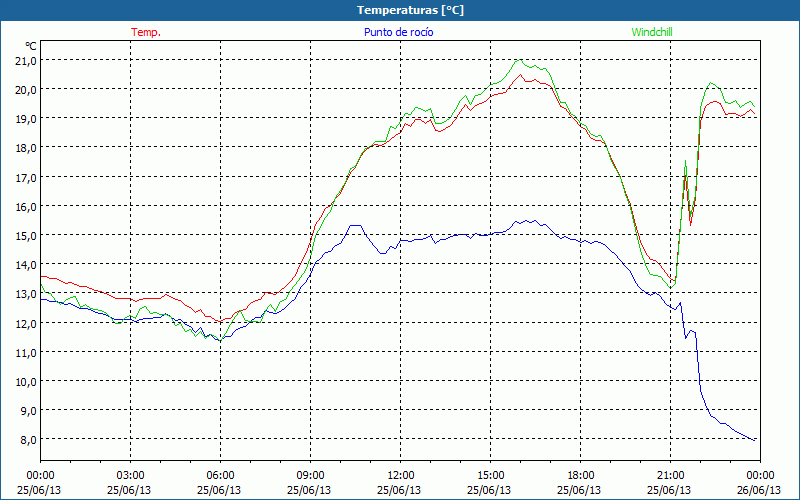Click the 17,0 y-axis value
This screenshot has width=800, height=500.
coord(26,178)
